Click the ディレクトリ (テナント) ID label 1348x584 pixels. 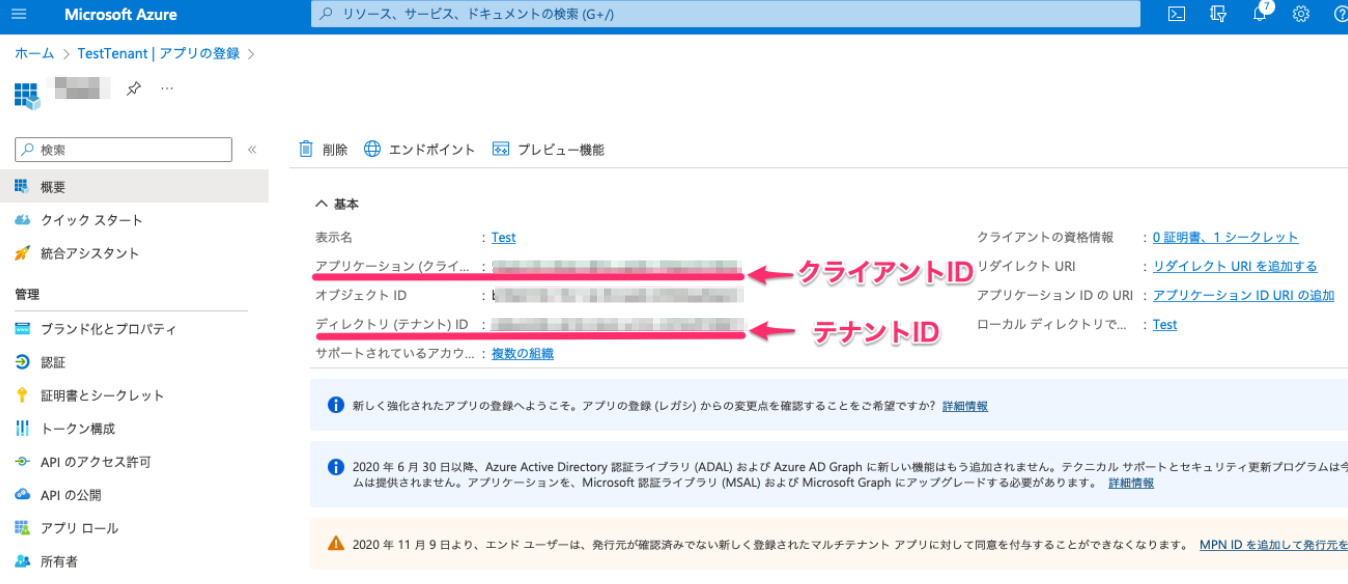click(392, 325)
